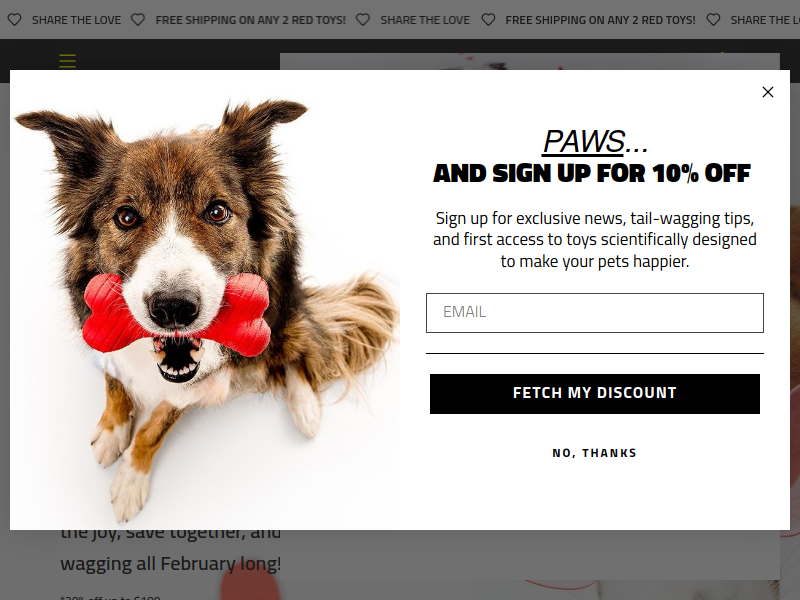Screen dimensions: 800x600
Task: Click heart icon before leftmost FREE SHIPPING text
Action: point(138,20)
